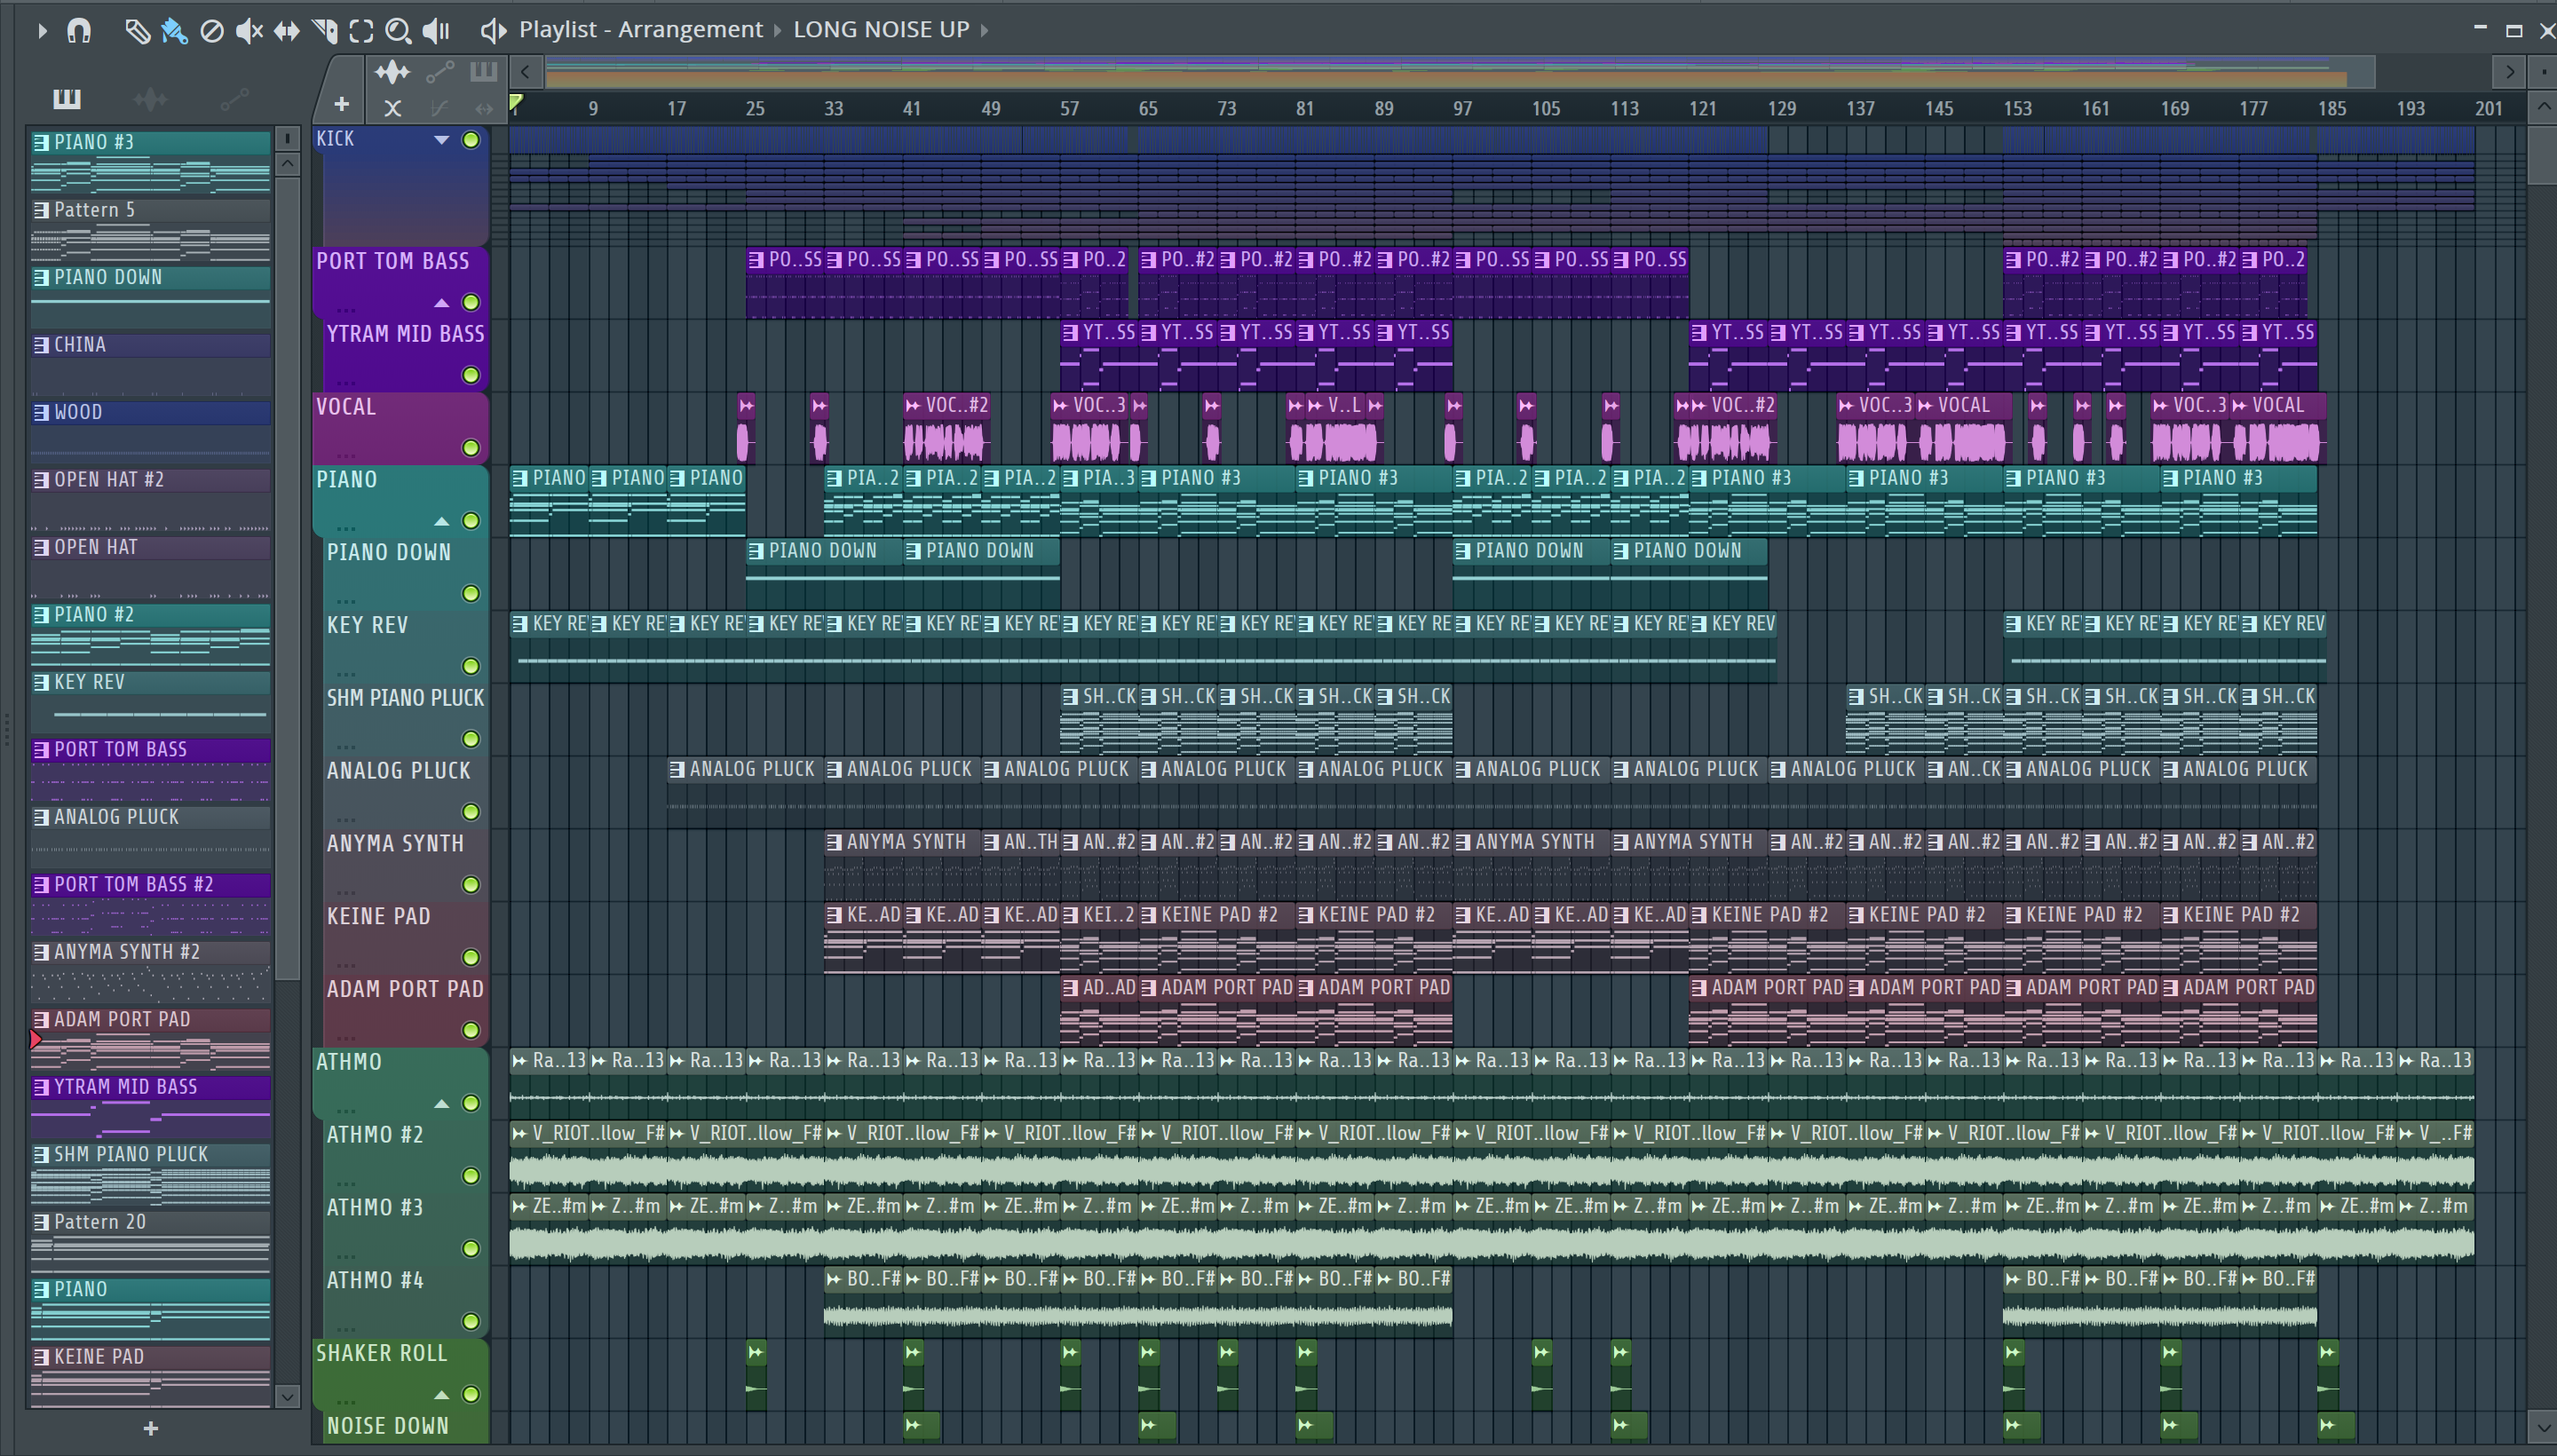Select ANYMA SYNTH #2 pattern in picker
Image resolution: width=2557 pixels, height=1456 pixels.
[151, 971]
